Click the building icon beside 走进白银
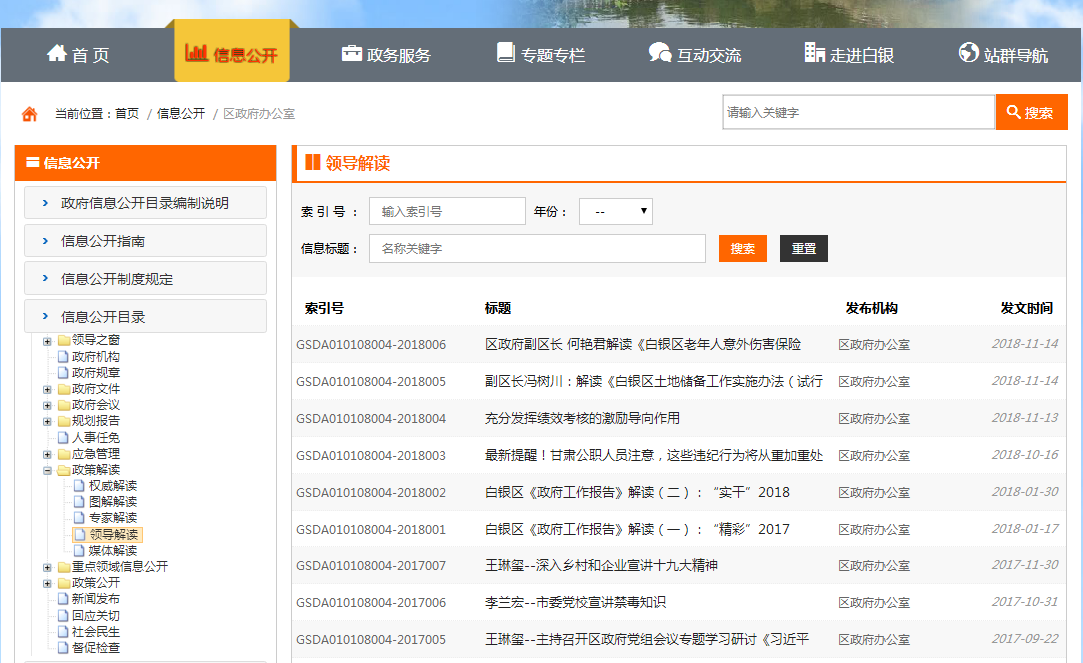Viewport: 1083px width, 663px height. click(814, 52)
